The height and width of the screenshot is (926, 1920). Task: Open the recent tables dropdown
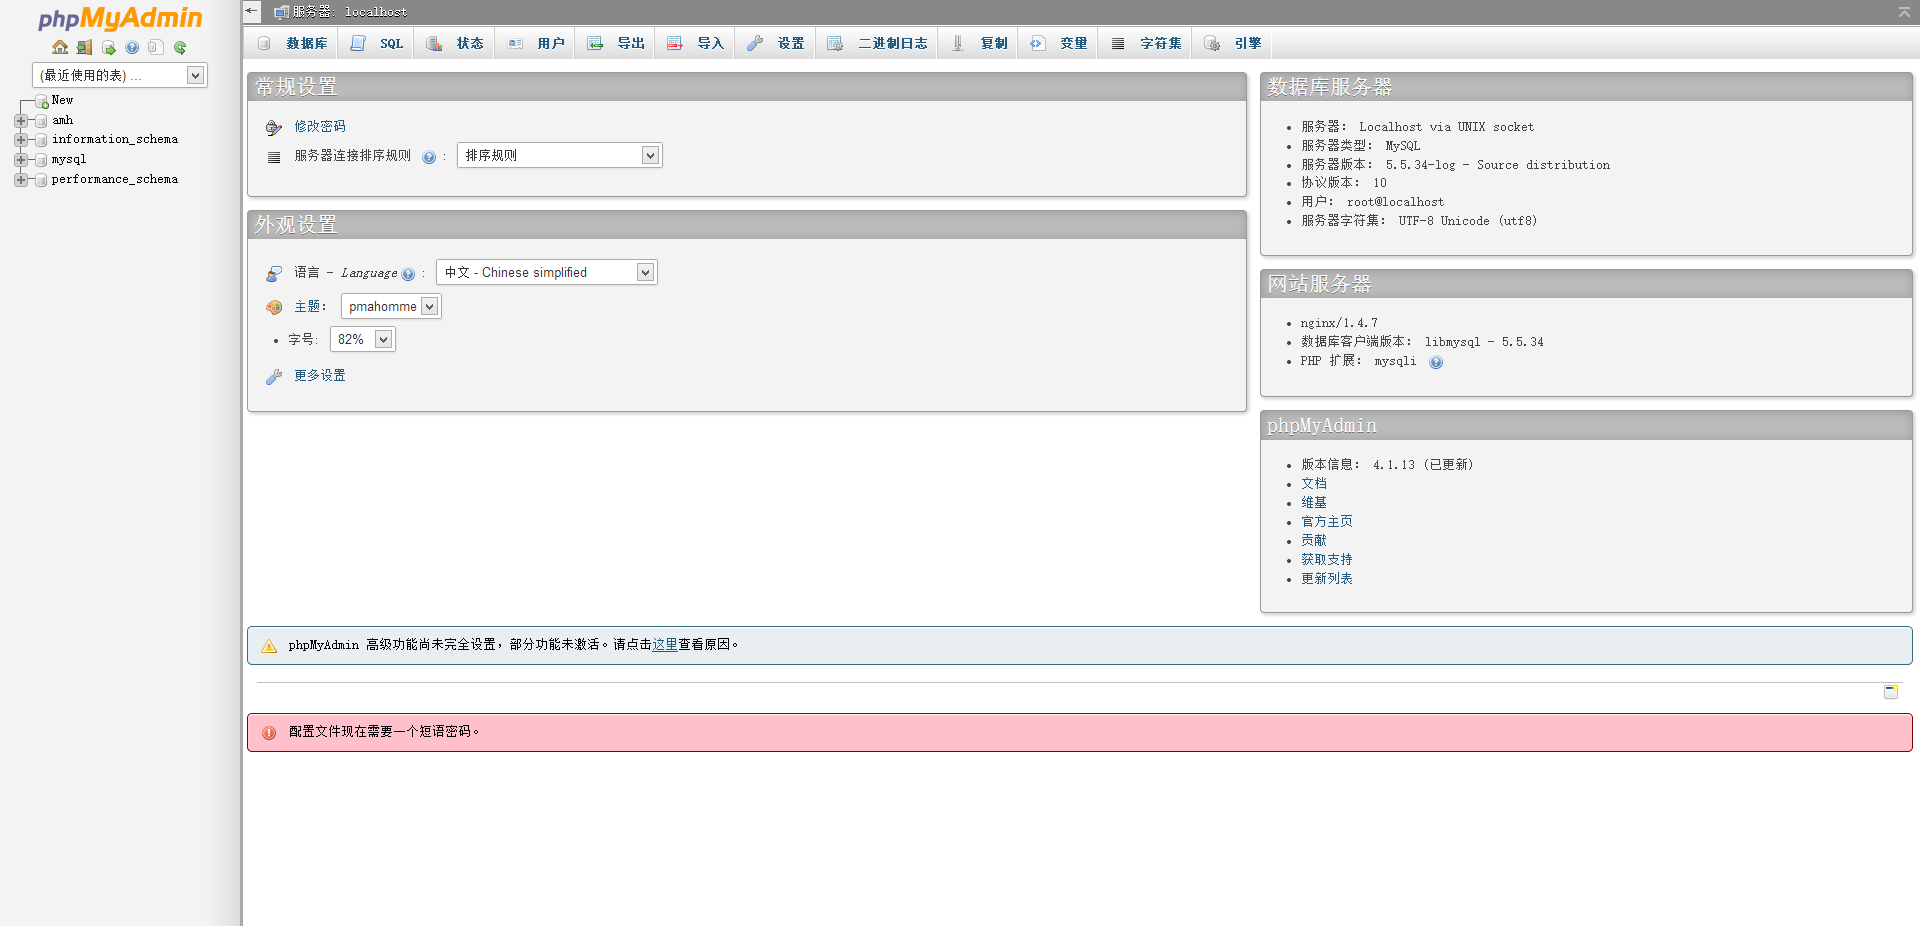tap(119, 75)
